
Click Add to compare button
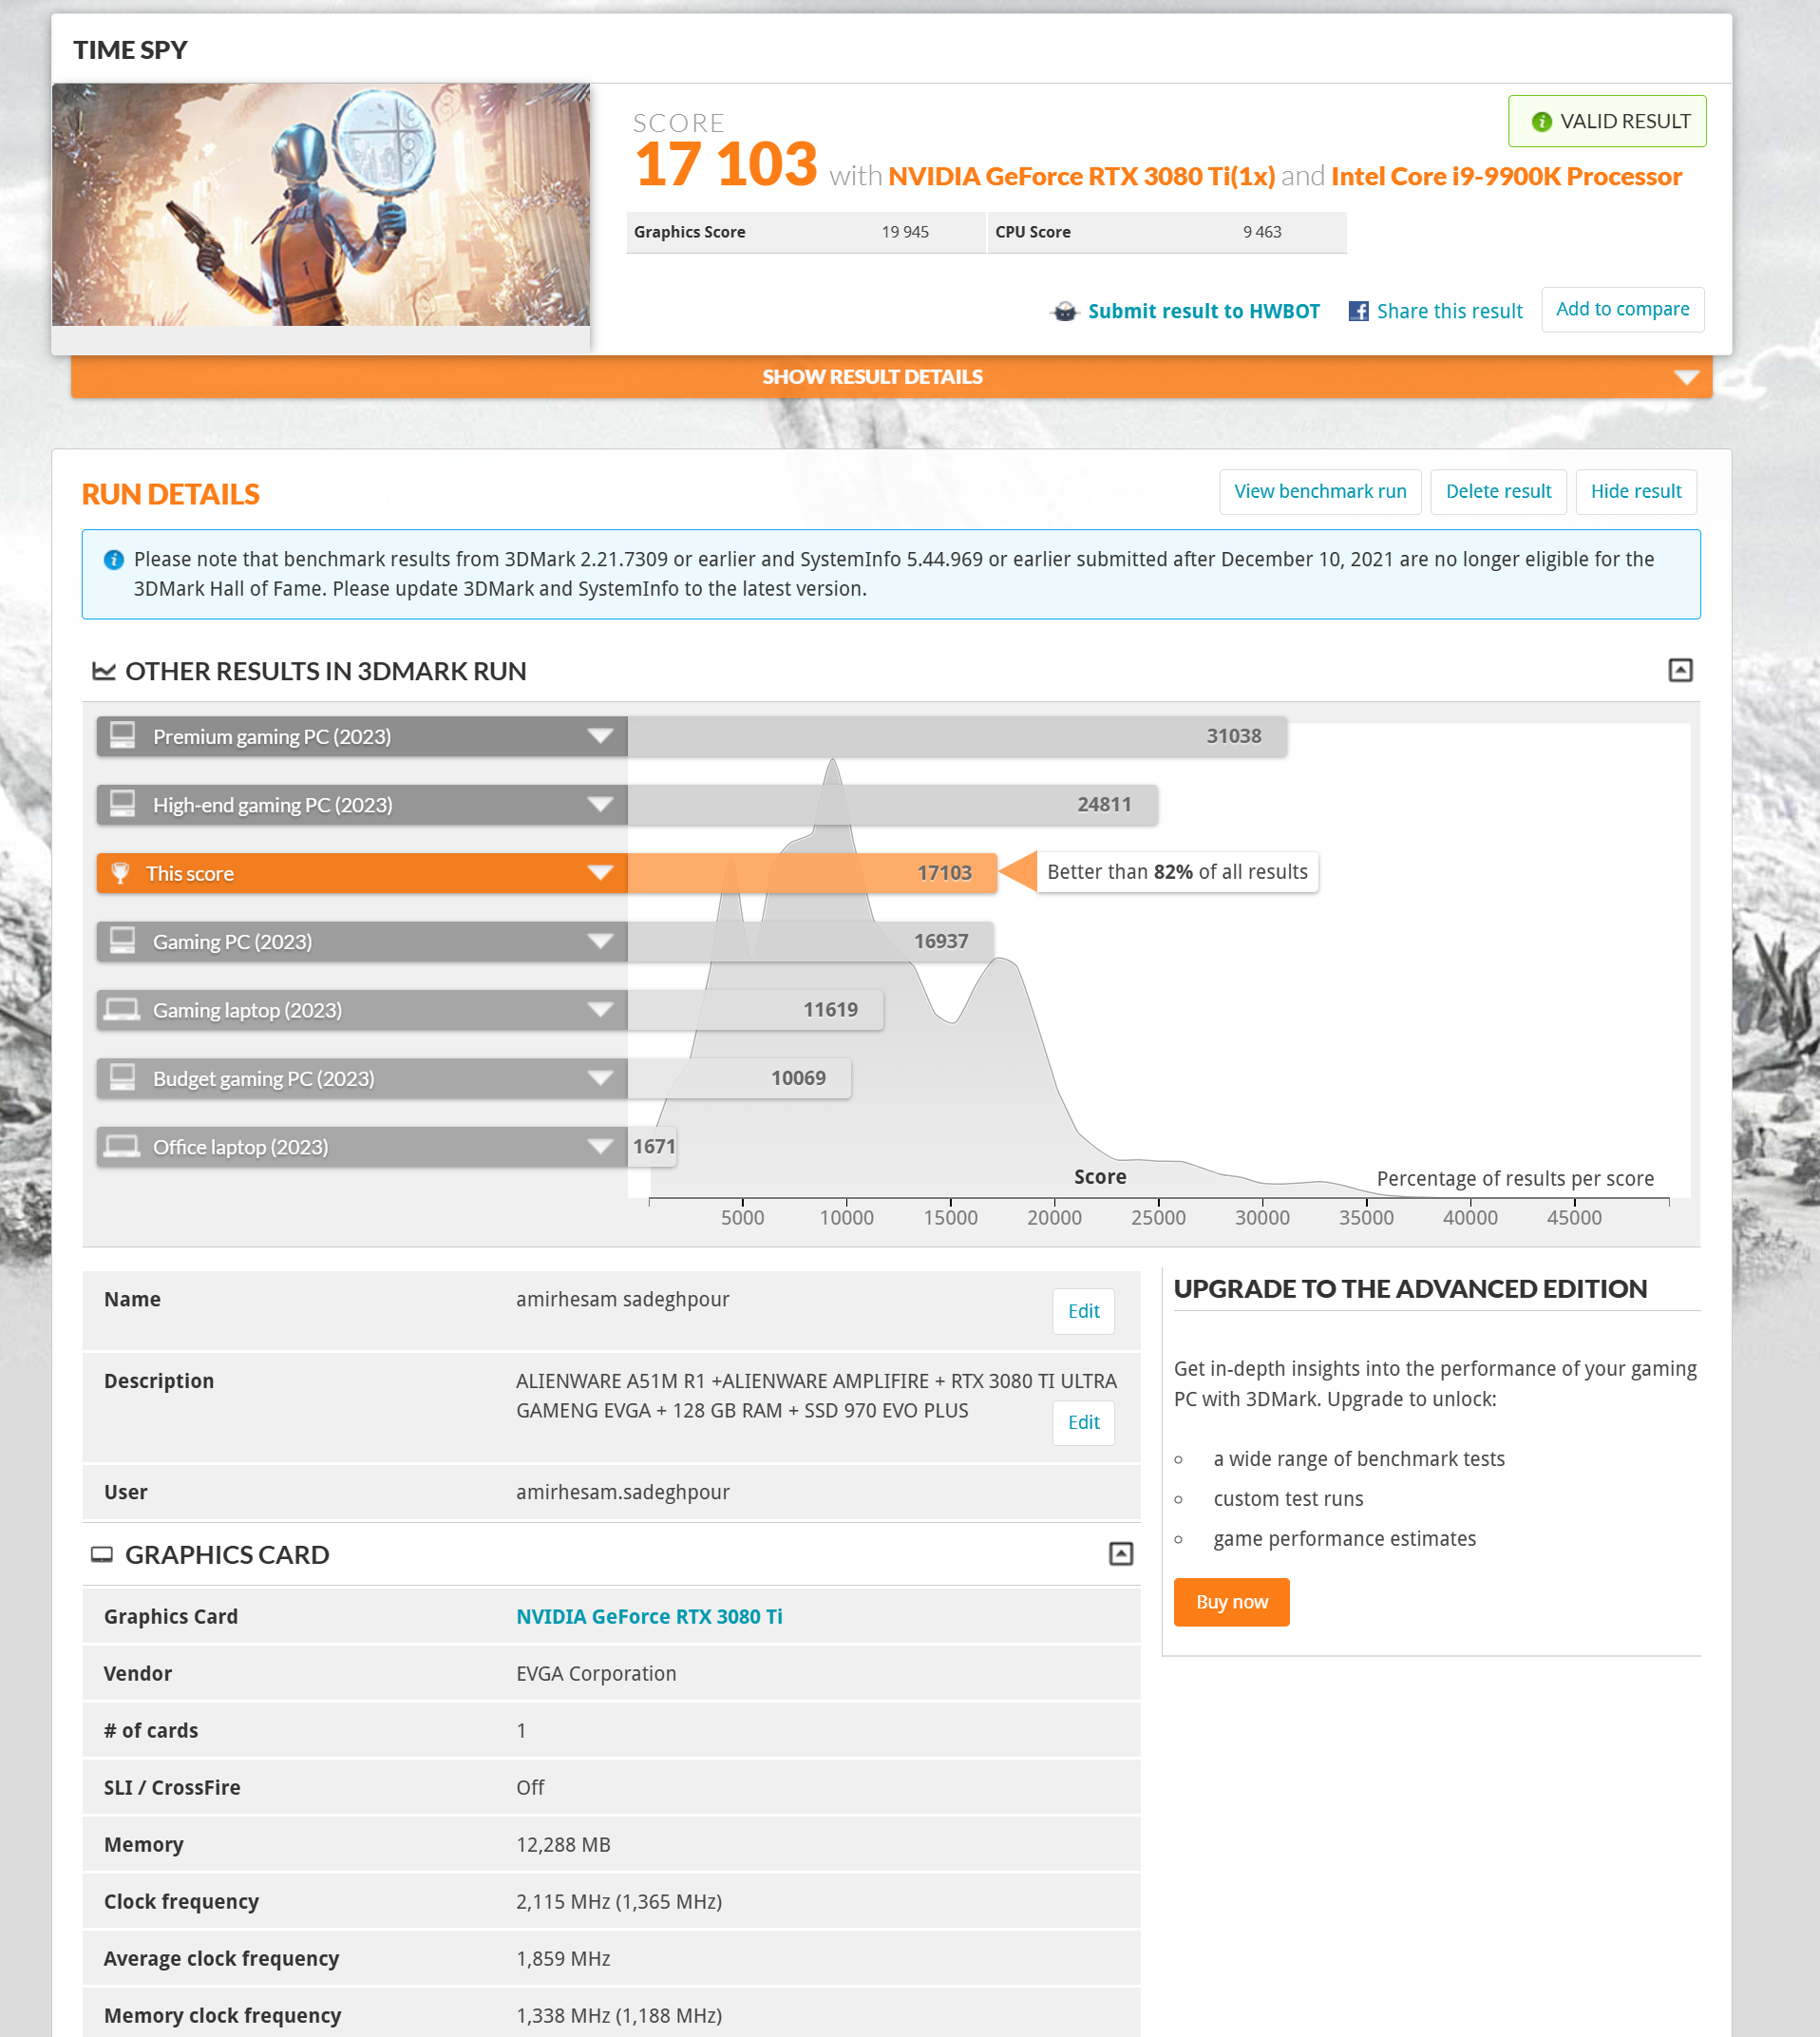(1622, 309)
